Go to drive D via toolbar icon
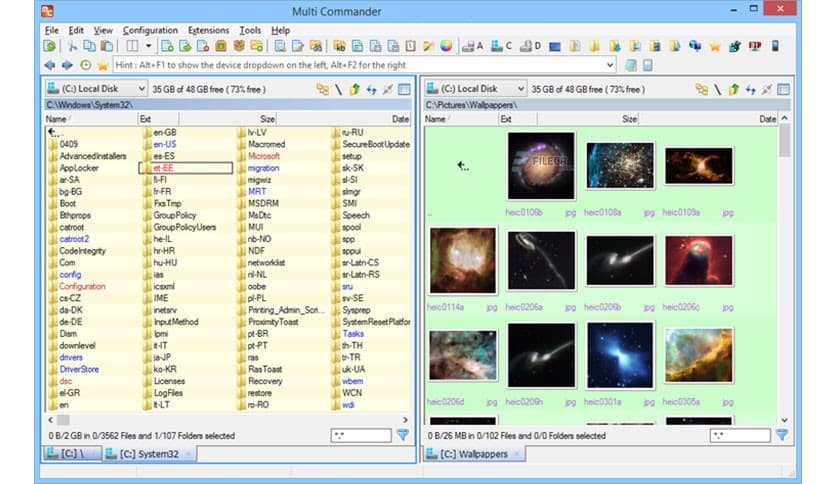 point(529,46)
